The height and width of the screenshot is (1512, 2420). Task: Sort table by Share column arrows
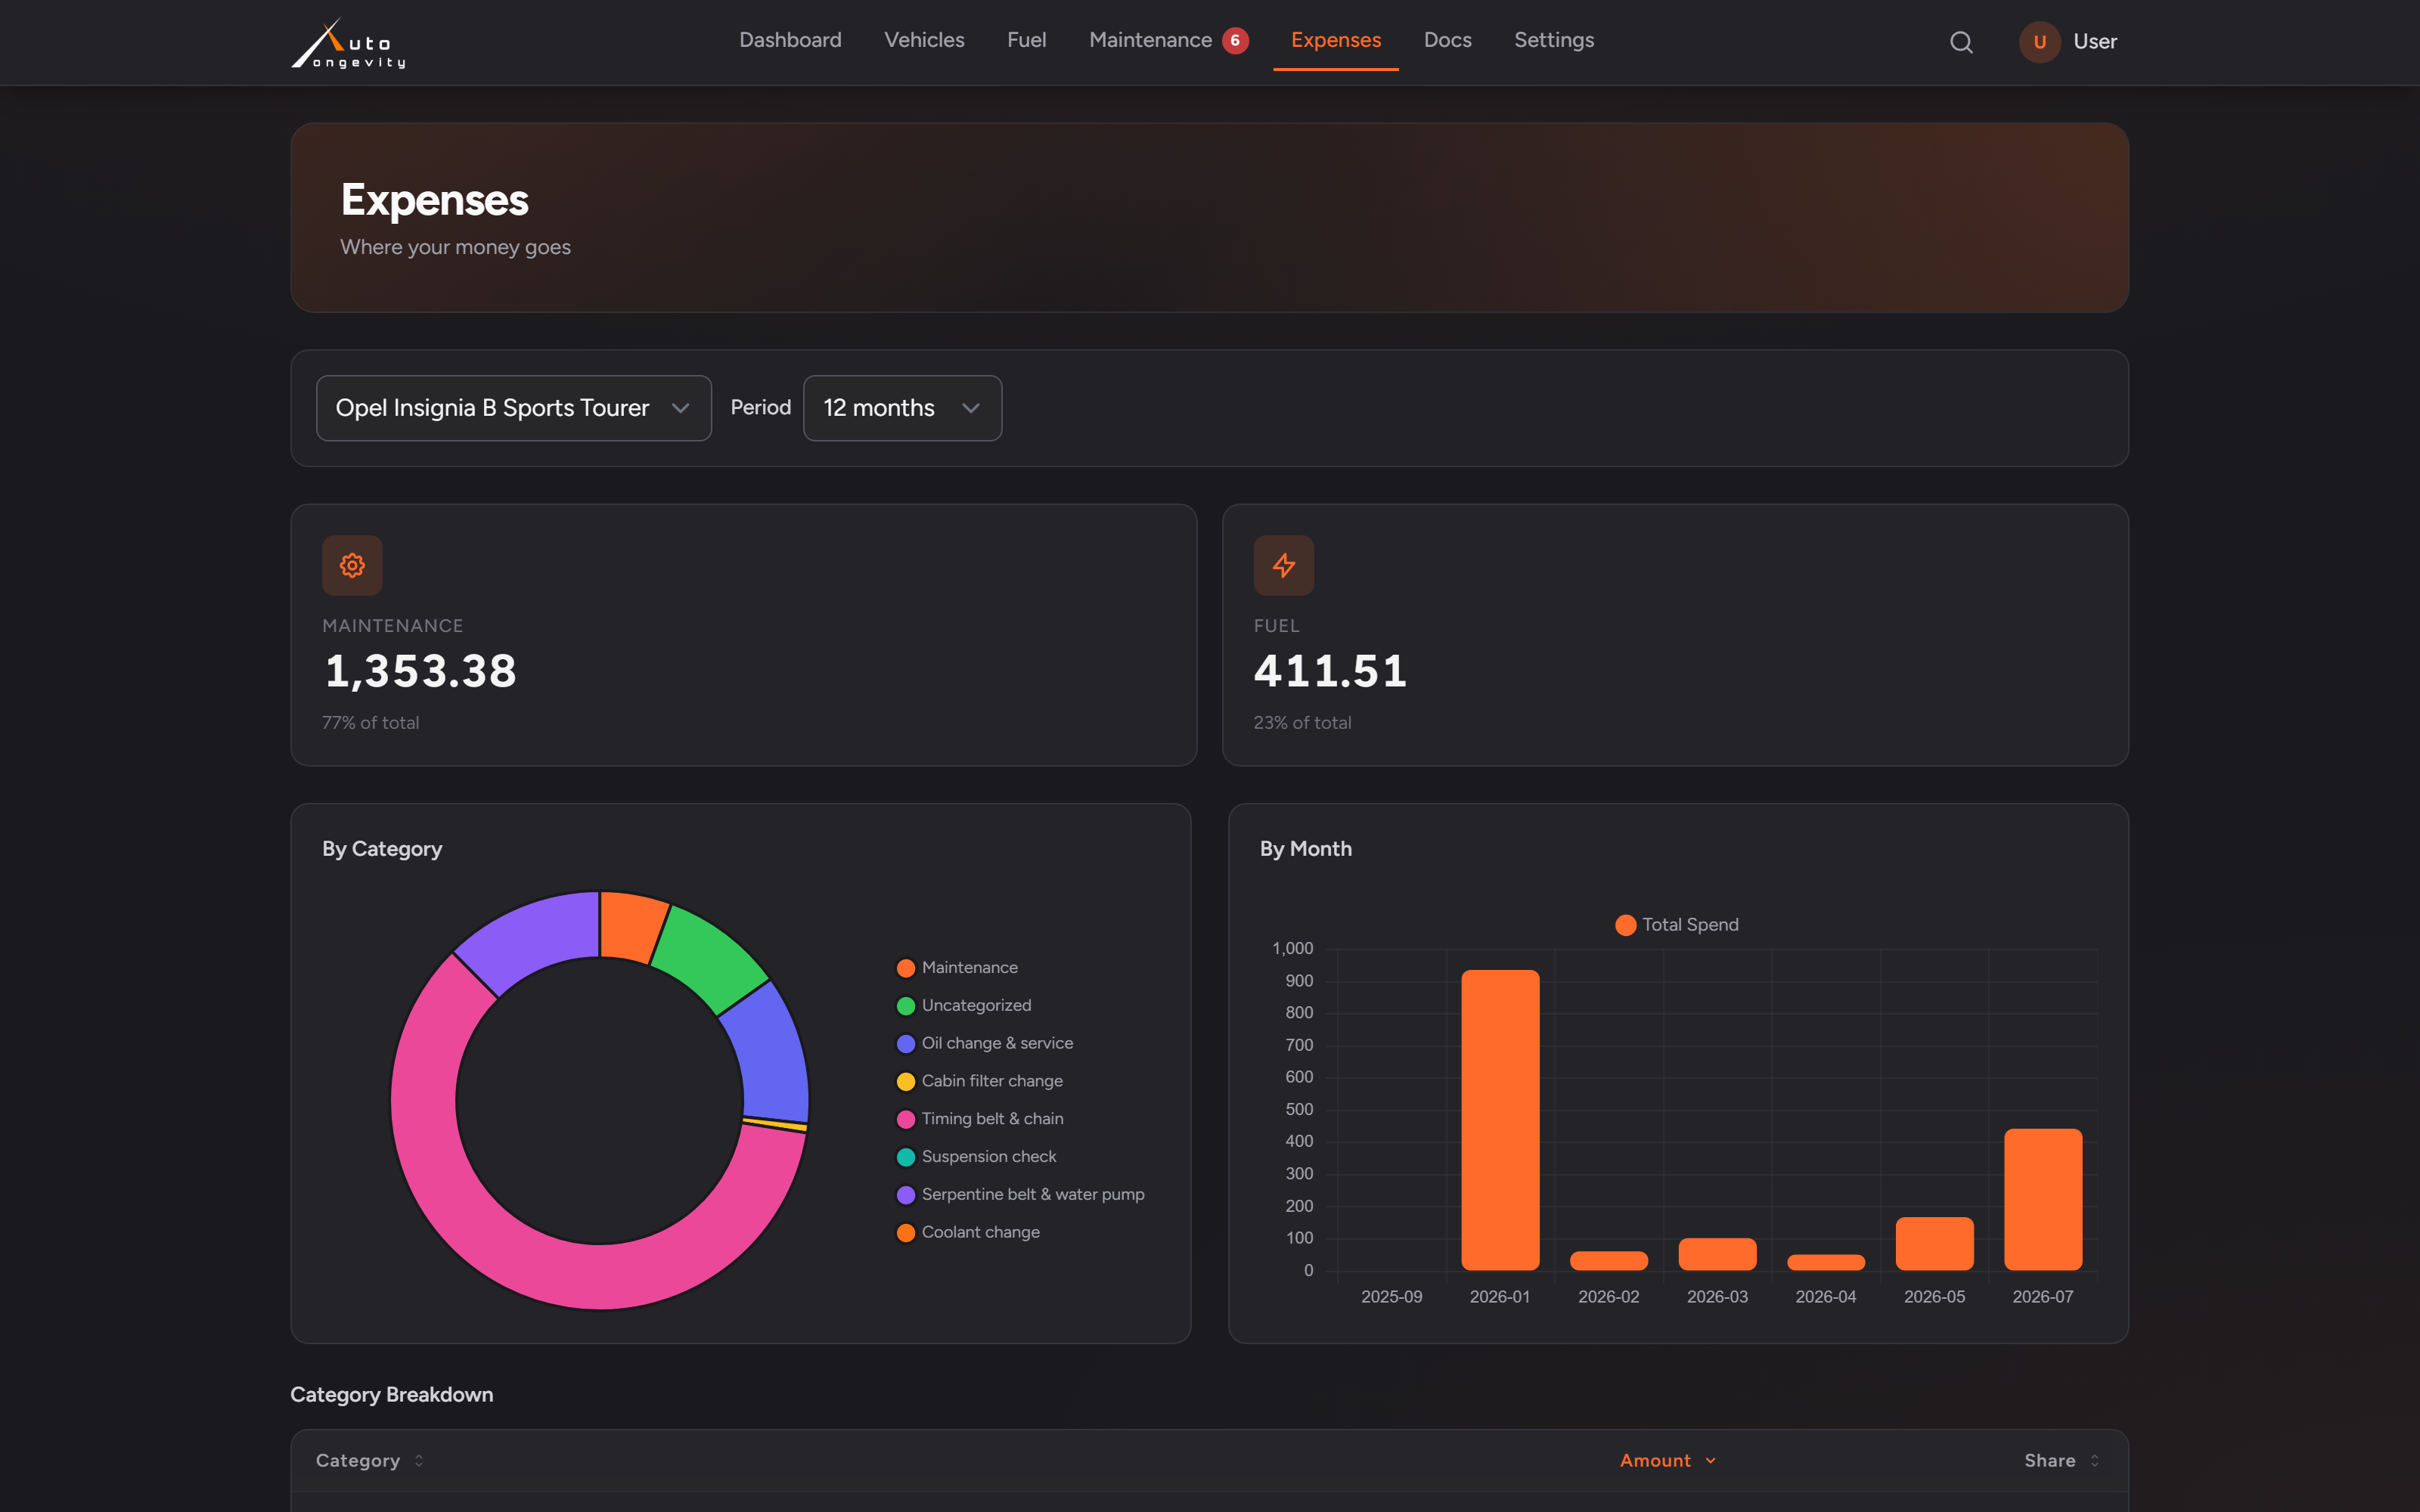tap(2094, 1461)
